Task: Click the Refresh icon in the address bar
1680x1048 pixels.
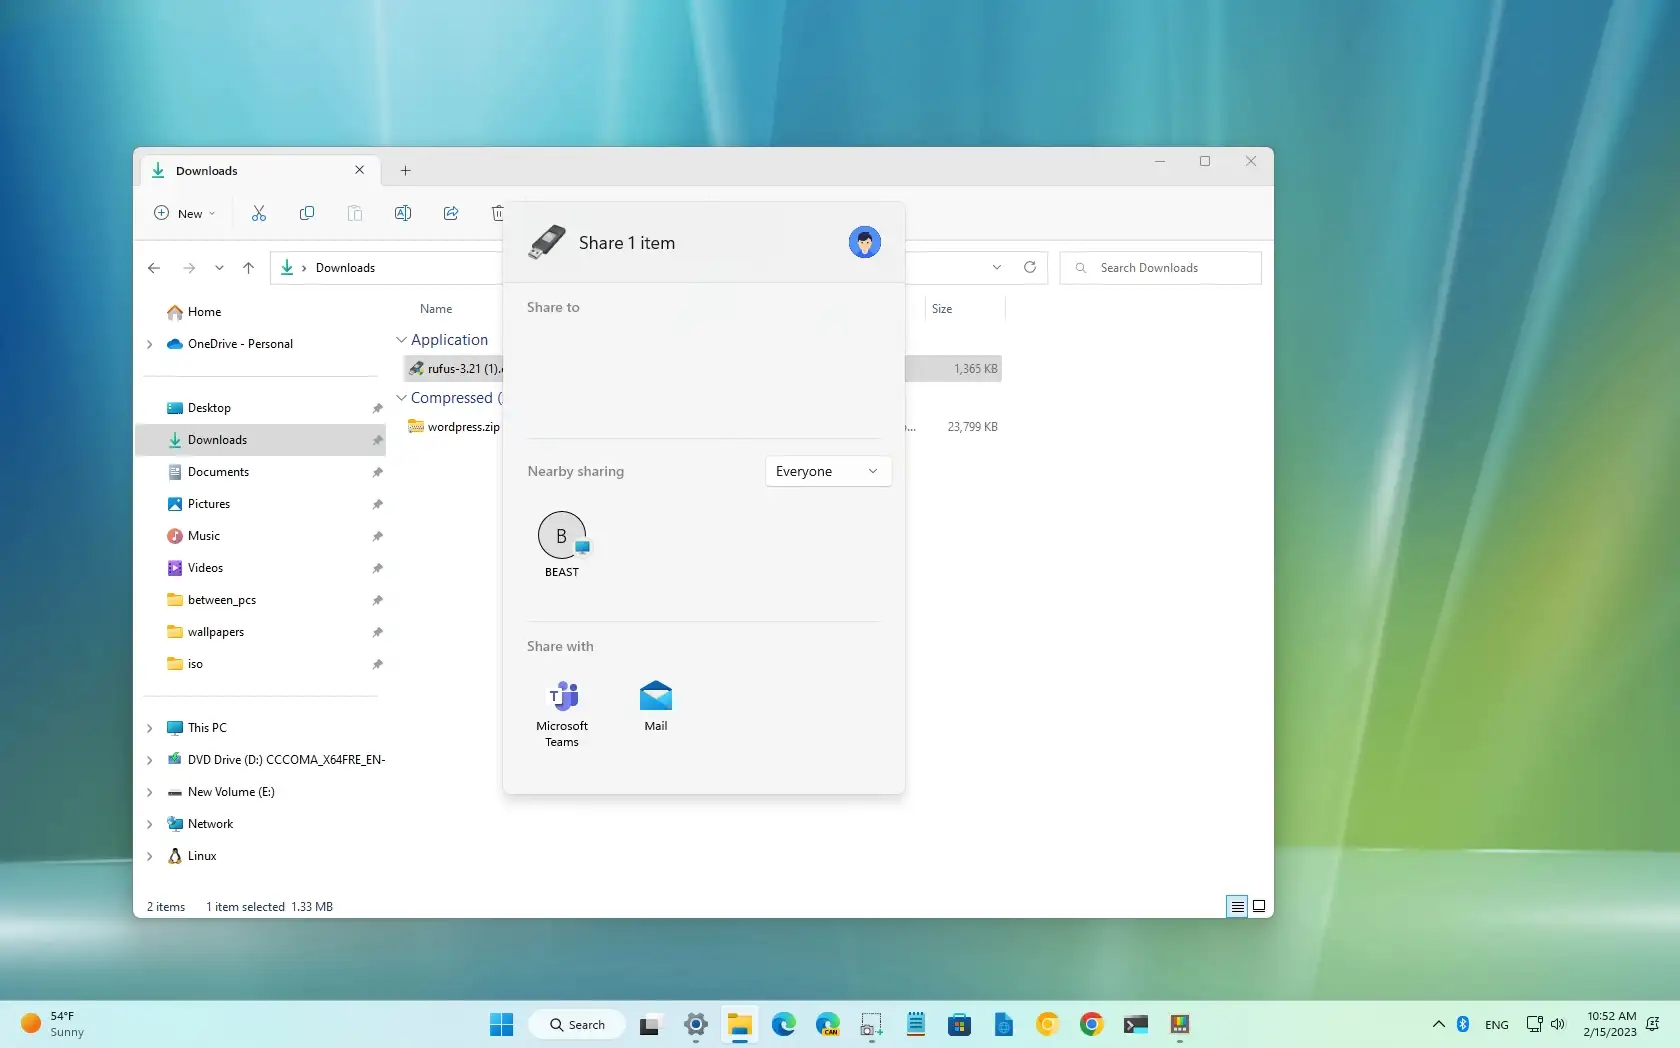Action: tap(1030, 267)
